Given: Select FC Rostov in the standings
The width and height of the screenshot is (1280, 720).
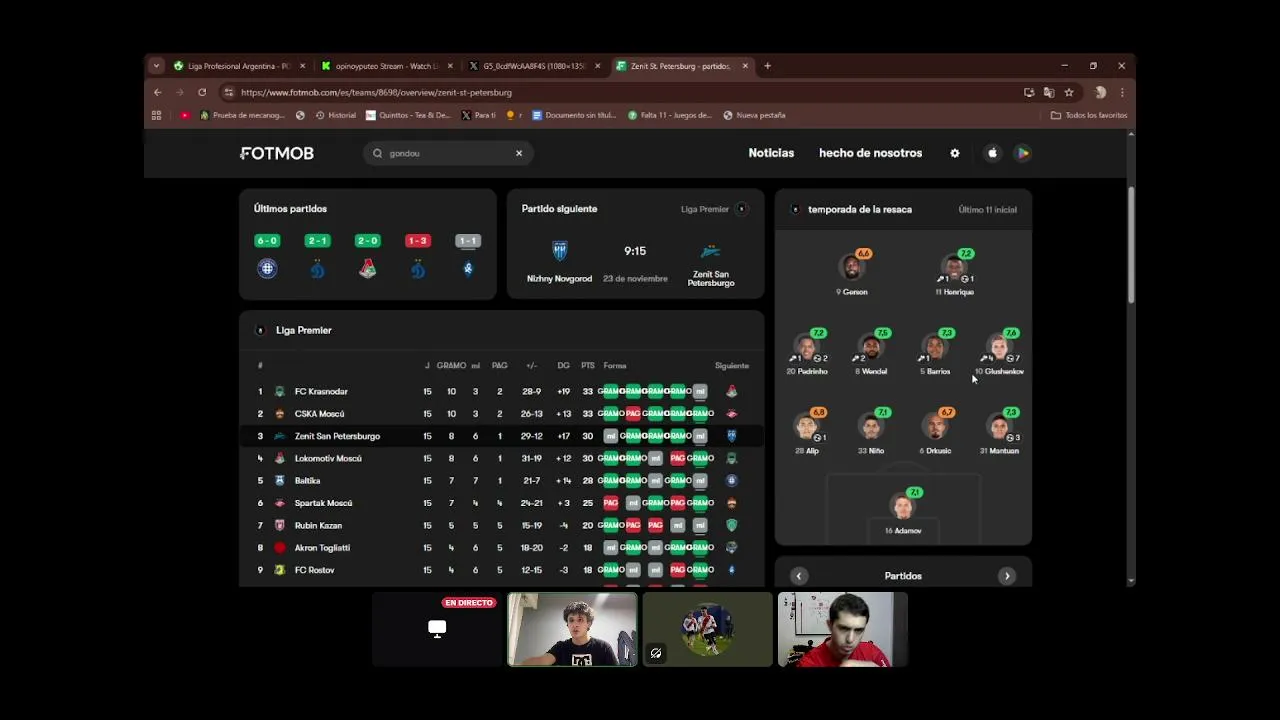Looking at the screenshot, I should [x=314, y=570].
